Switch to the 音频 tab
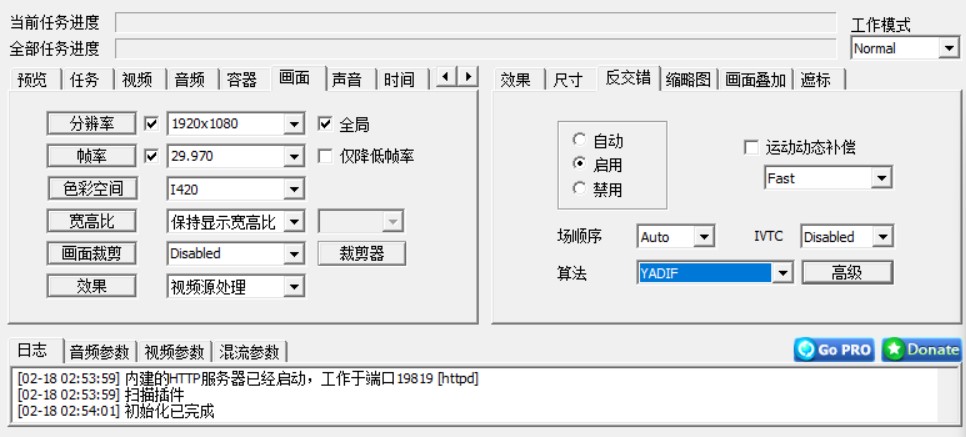966x437 pixels. click(190, 80)
